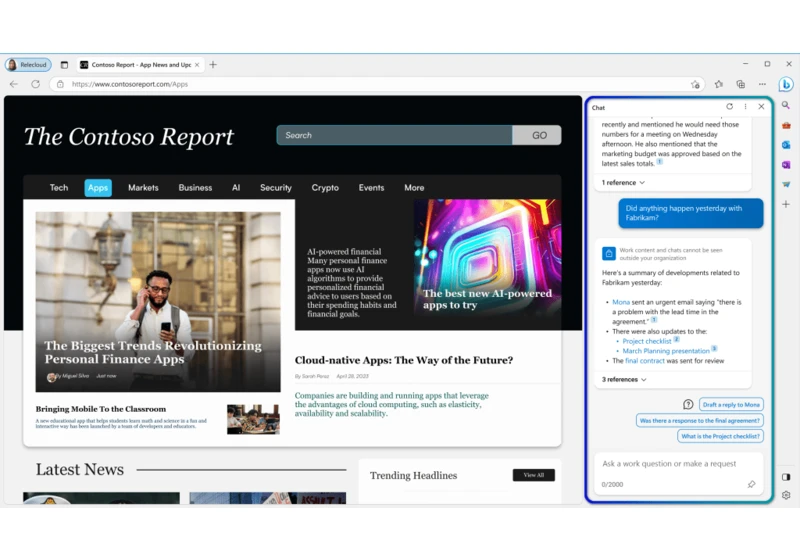Screen dimensions: 800x560
Task: Click View All trending headlines button
Action: pos(534,475)
